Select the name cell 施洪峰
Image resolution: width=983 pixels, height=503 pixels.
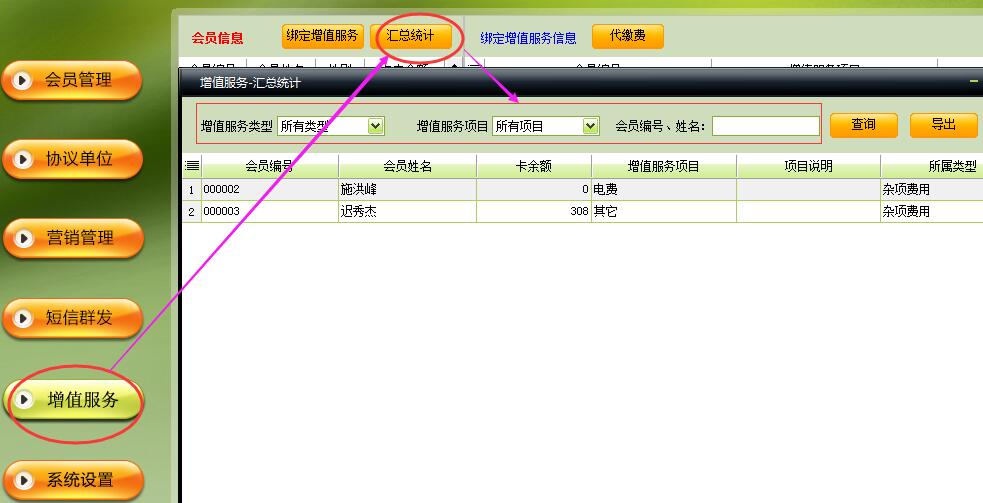click(407, 189)
